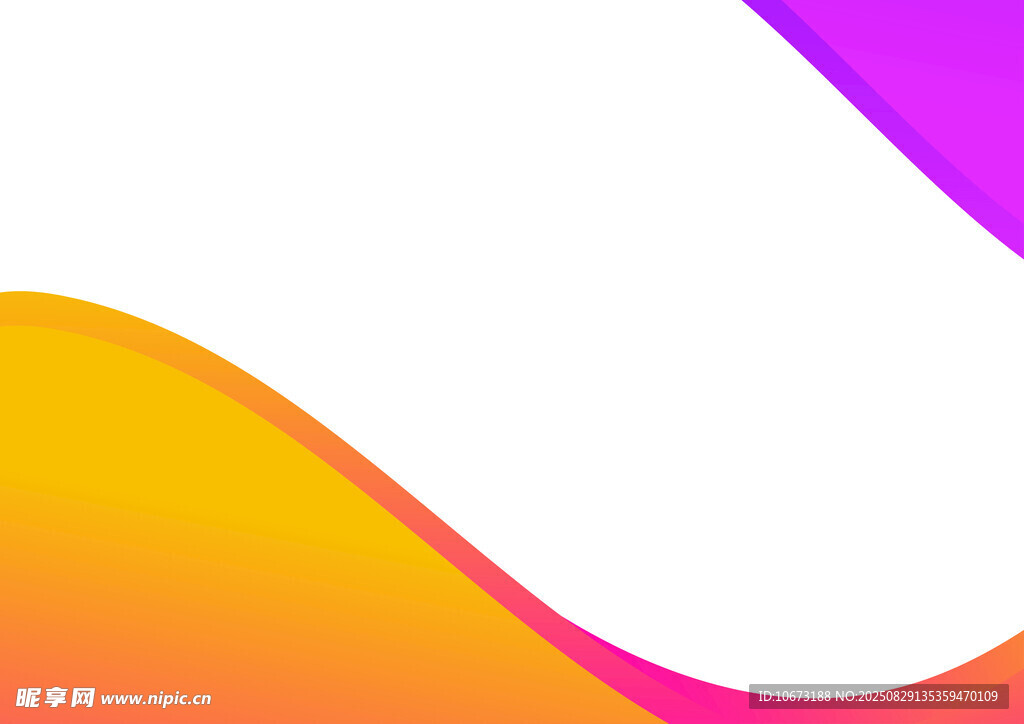Click the gray bar behind the ID watermark
The width and height of the screenshot is (1024, 724).
tap(1002, 696)
